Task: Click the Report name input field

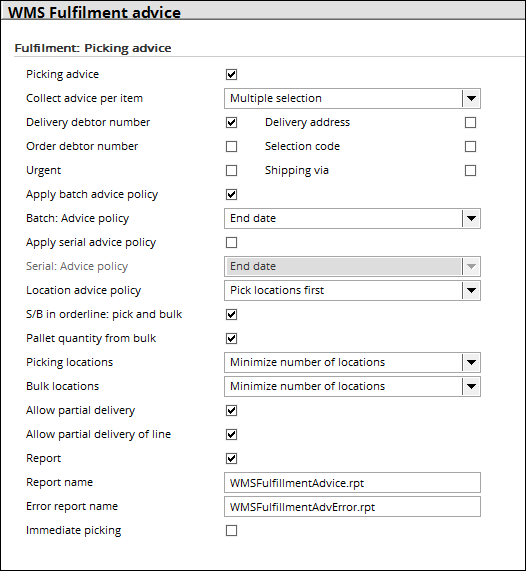Action: pos(352,483)
